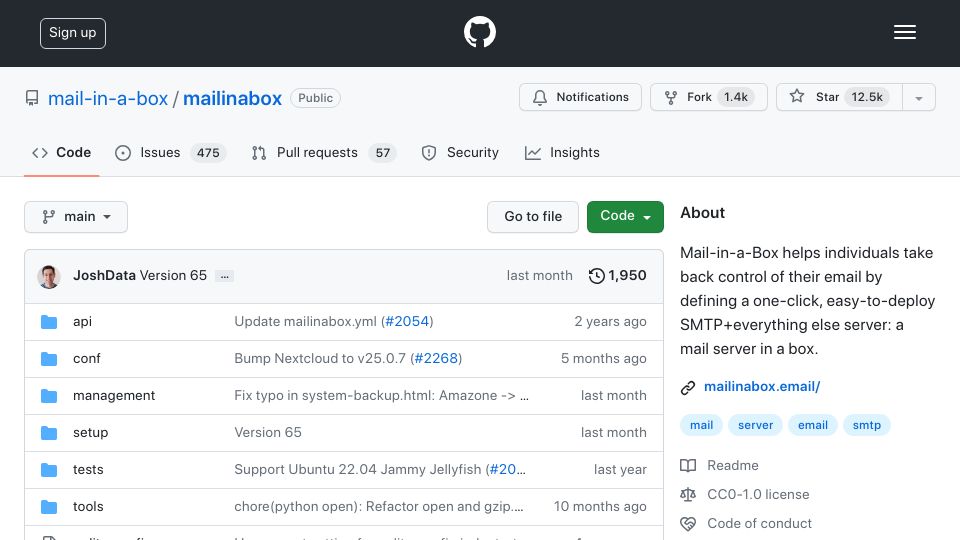Image resolution: width=960 pixels, height=540 pixels.
Task: Click the setup folder icon
Action: point(49,433)
